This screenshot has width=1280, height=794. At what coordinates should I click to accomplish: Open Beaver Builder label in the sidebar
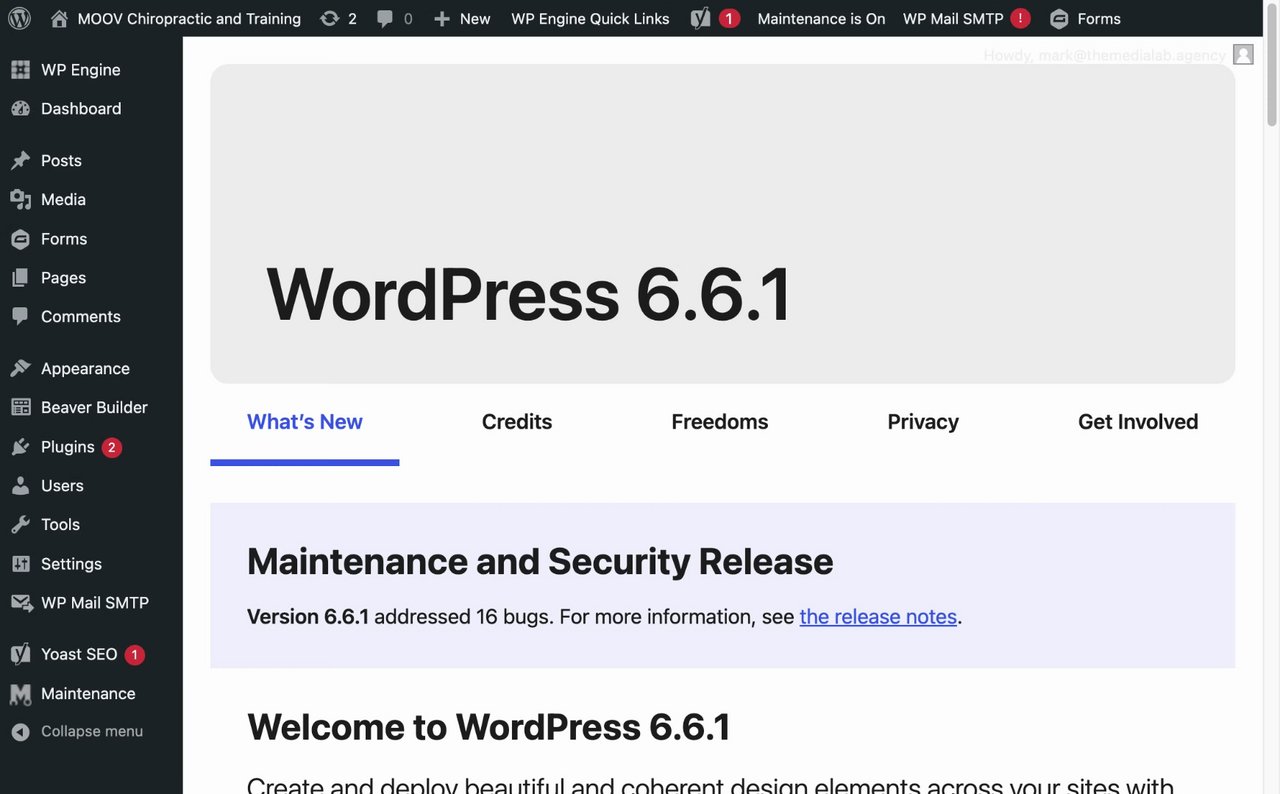click(x=94, y=408)
